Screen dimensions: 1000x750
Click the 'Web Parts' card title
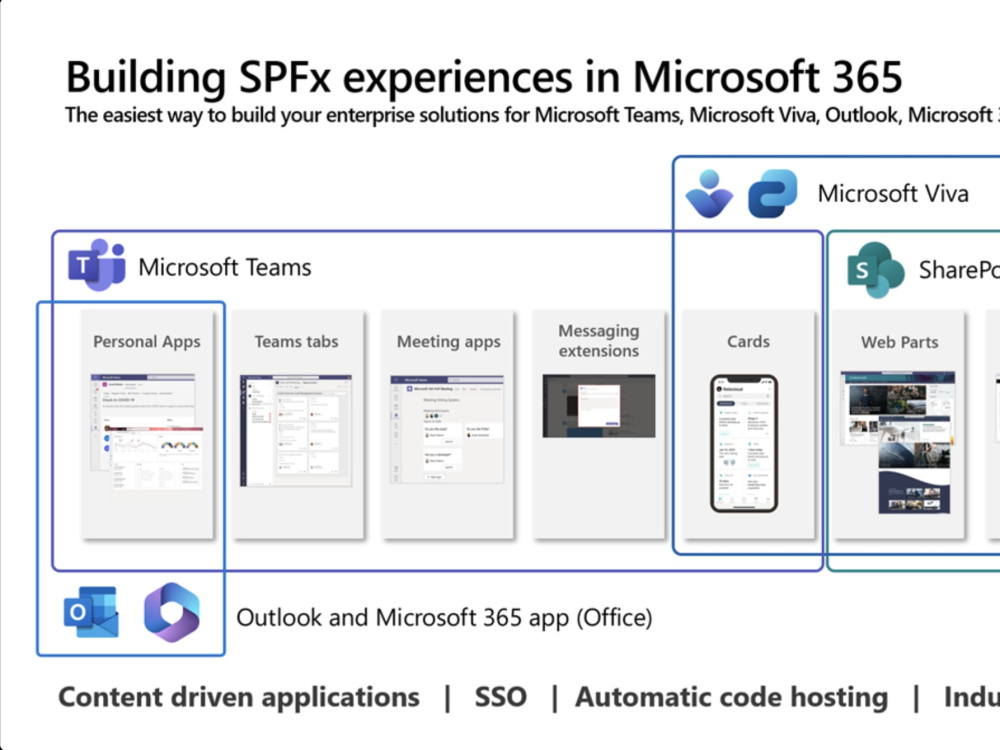click(x=899, y=342)
